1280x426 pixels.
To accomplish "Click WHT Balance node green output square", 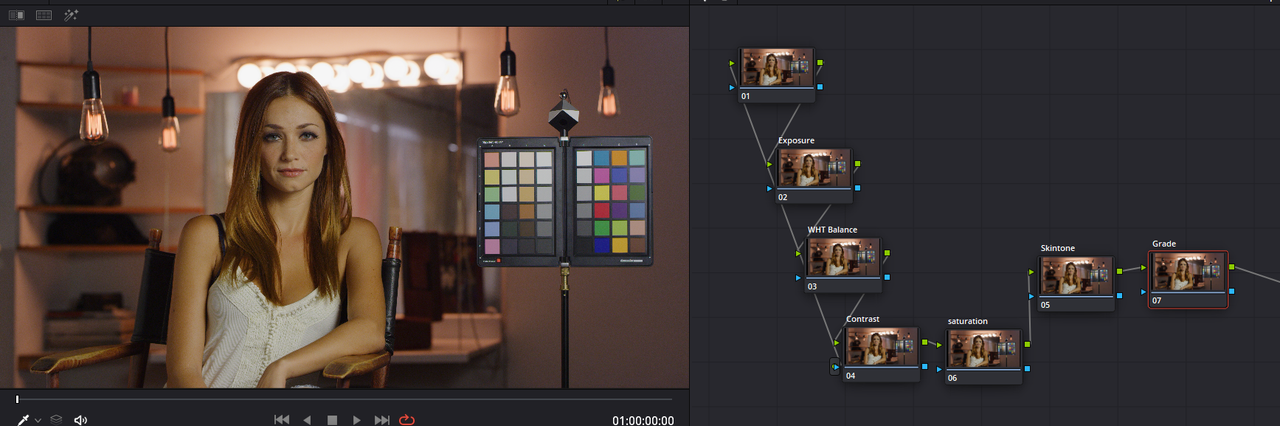I will [x=887, y=252].
